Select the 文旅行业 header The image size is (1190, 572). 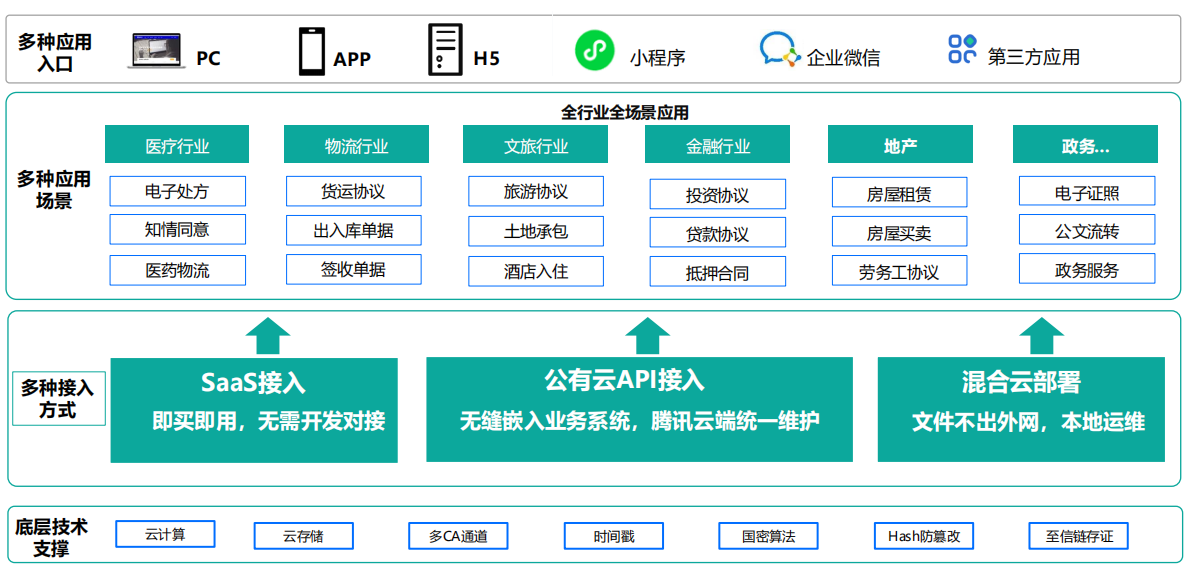(536, 144)
